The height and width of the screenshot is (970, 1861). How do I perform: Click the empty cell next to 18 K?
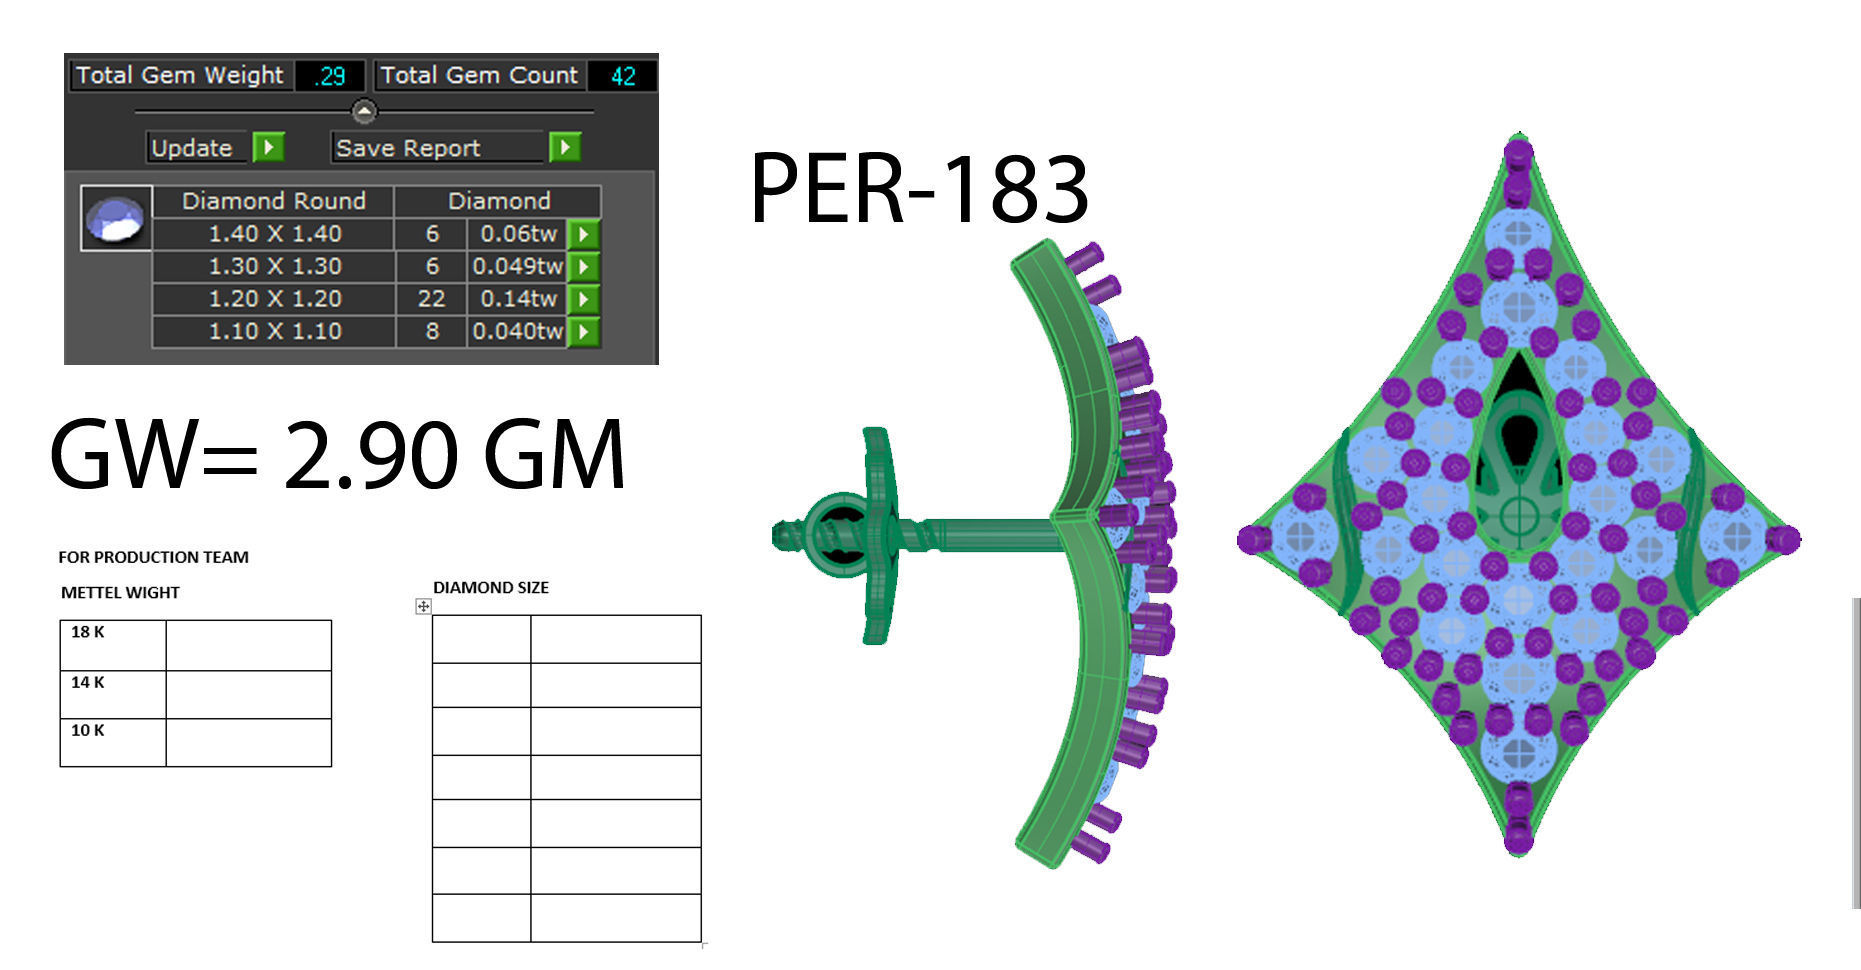(x=248, y=645)
